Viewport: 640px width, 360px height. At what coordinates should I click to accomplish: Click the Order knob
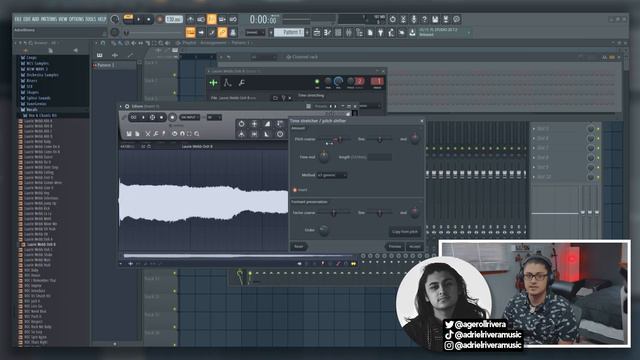click(x=323, y=230)
